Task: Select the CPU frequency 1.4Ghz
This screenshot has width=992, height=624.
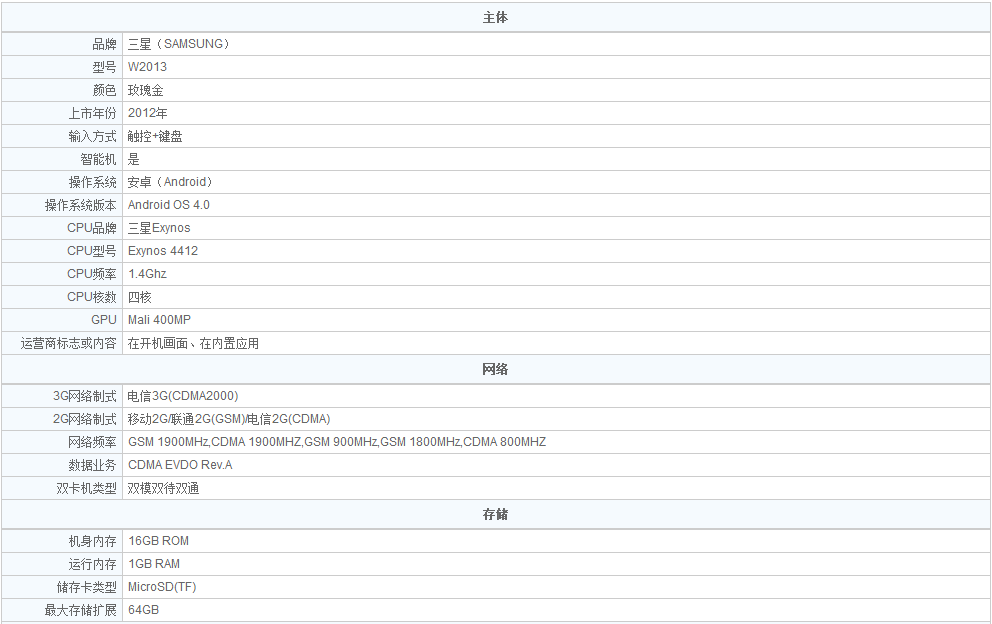Action: pos(147,274)
